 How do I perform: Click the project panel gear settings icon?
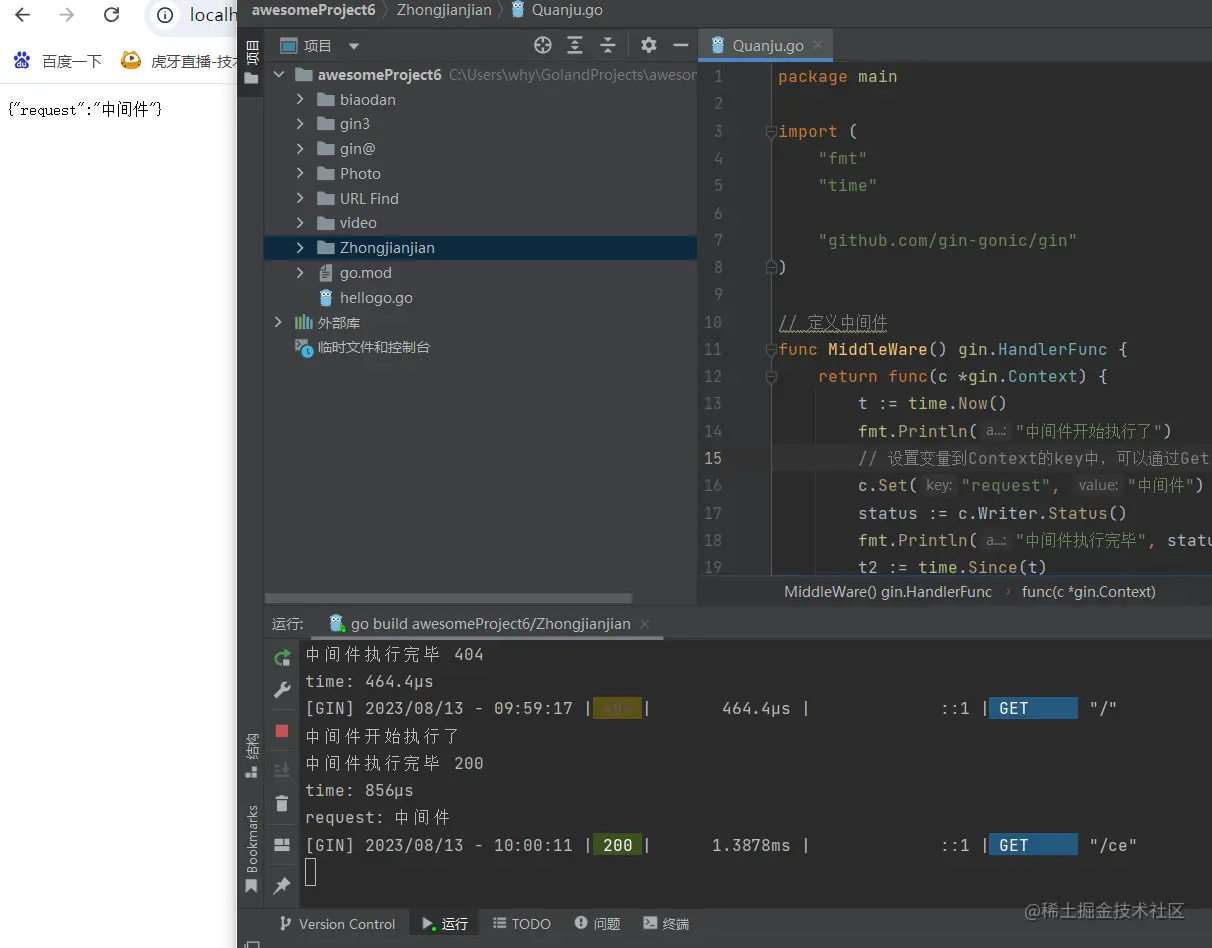649,45
